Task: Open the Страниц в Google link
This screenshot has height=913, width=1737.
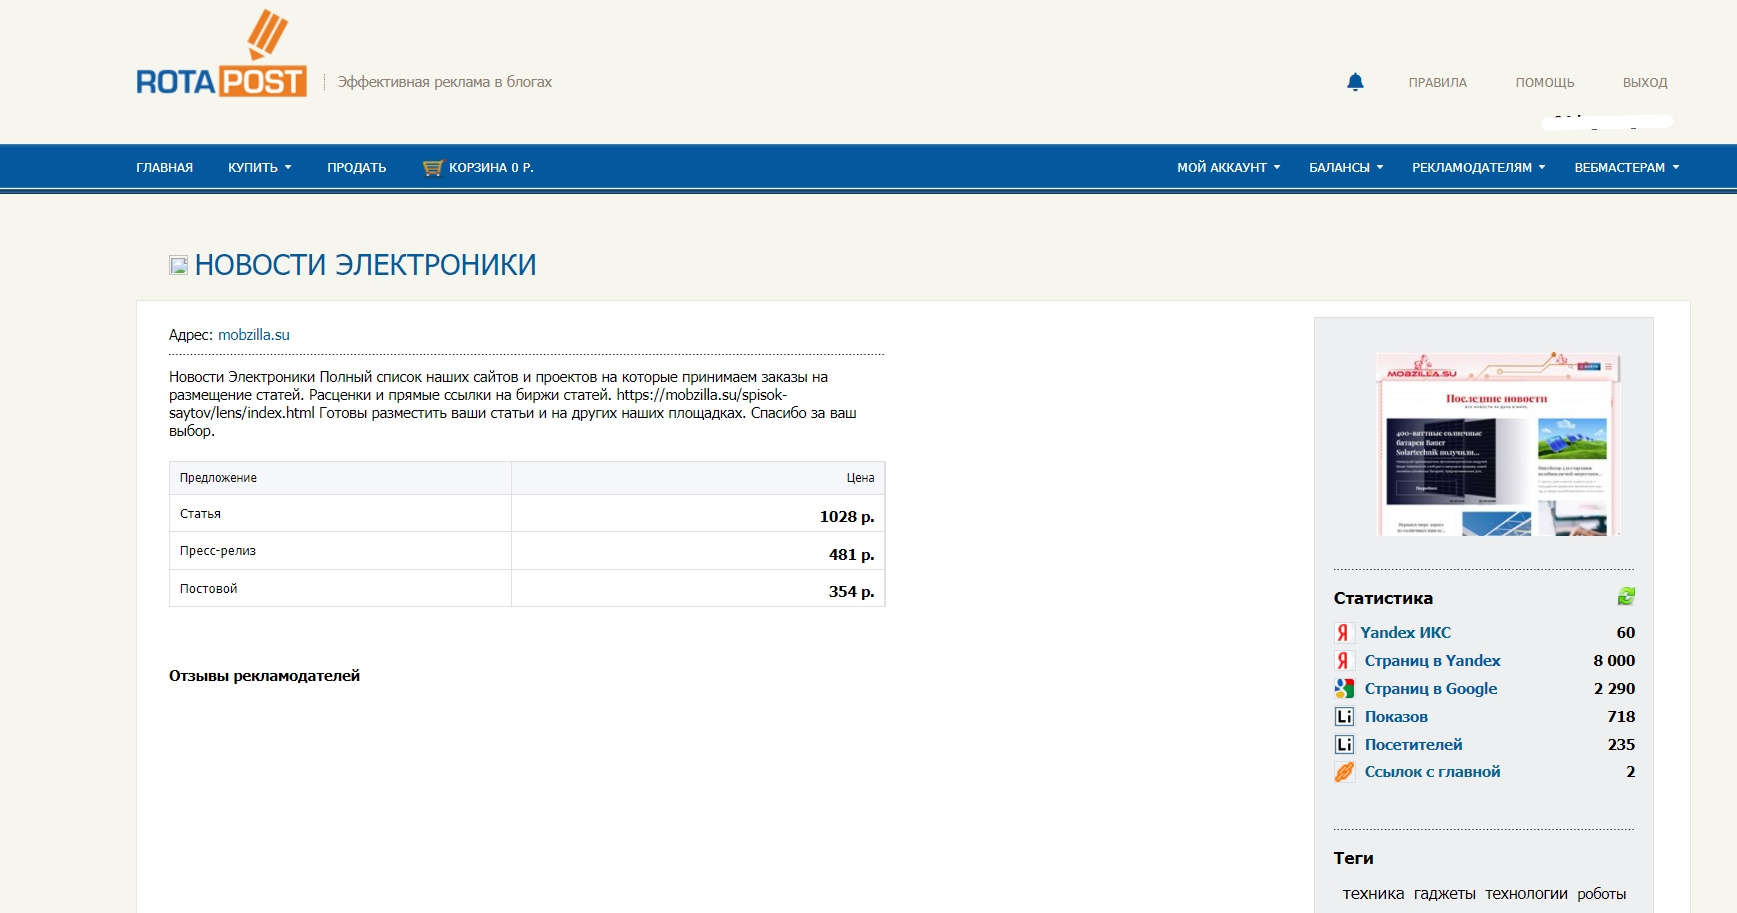Action: click(1430, 689)
